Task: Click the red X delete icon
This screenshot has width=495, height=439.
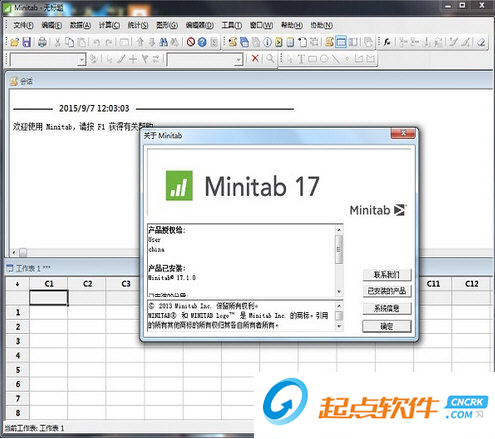Action: [255, 59]
